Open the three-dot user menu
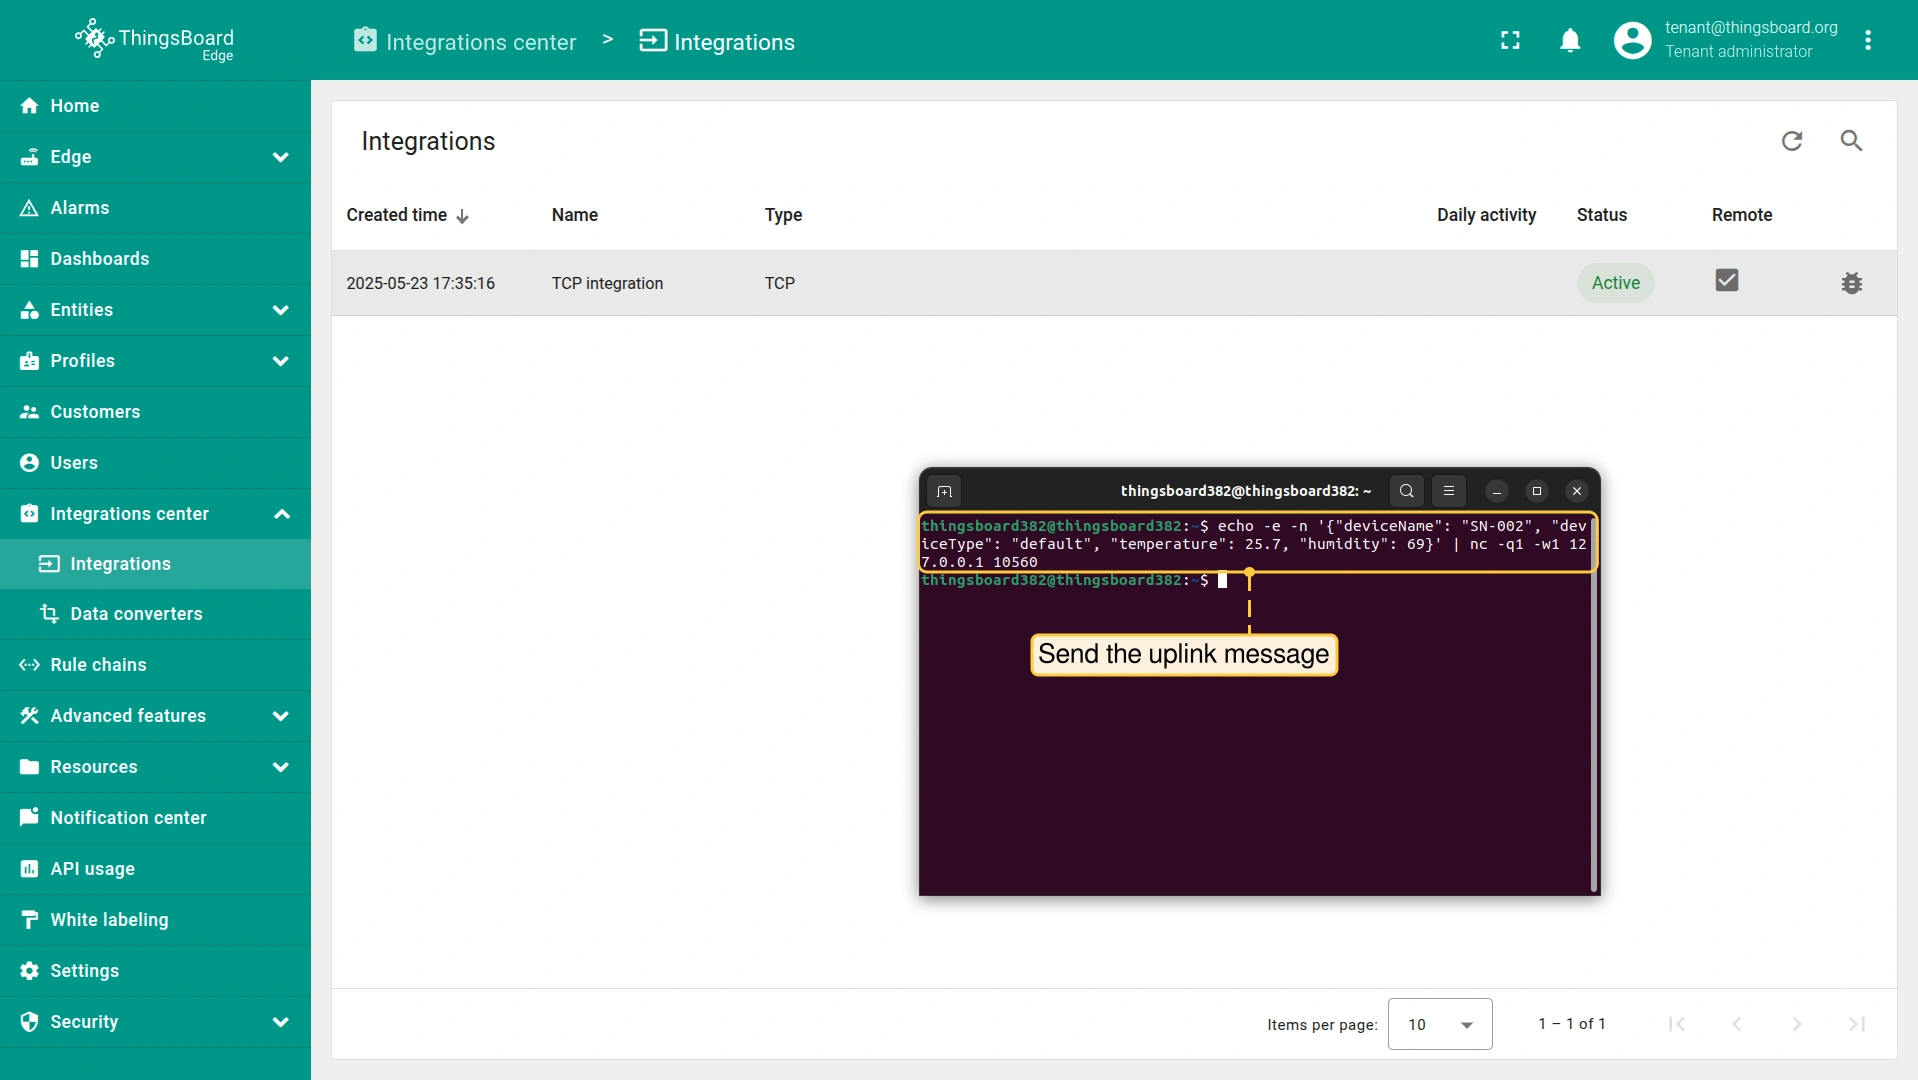Image resolution: width=1918 pixels, height=1080 pixels. pos(1867,40)
